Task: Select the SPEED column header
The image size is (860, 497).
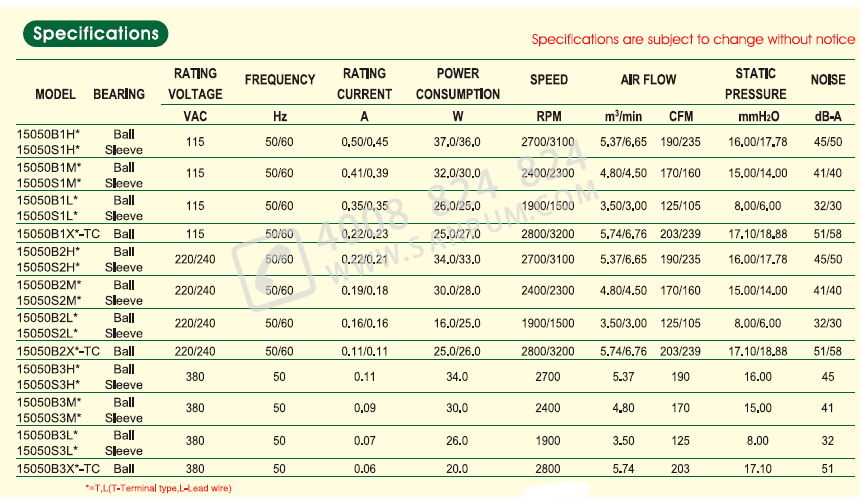Action: 549,79
